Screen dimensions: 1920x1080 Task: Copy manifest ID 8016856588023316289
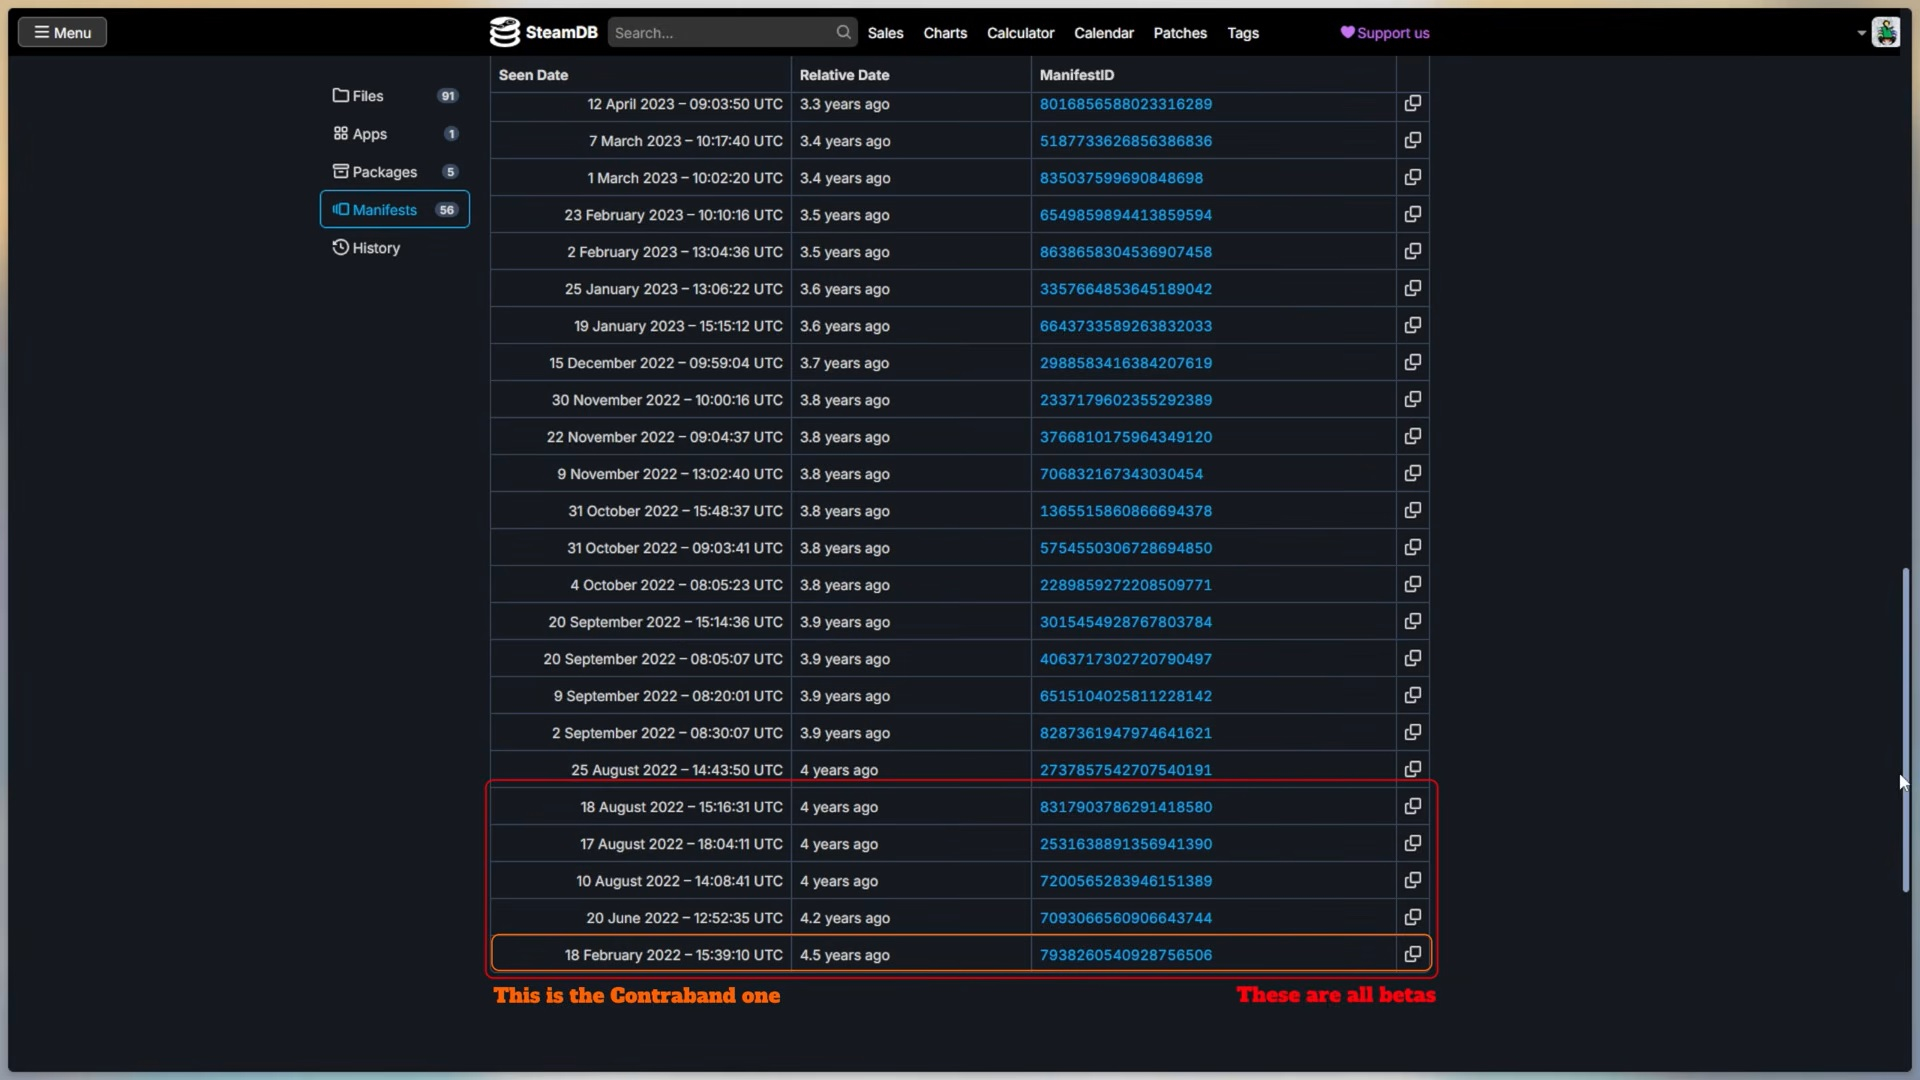click(x=1412, y=104)
